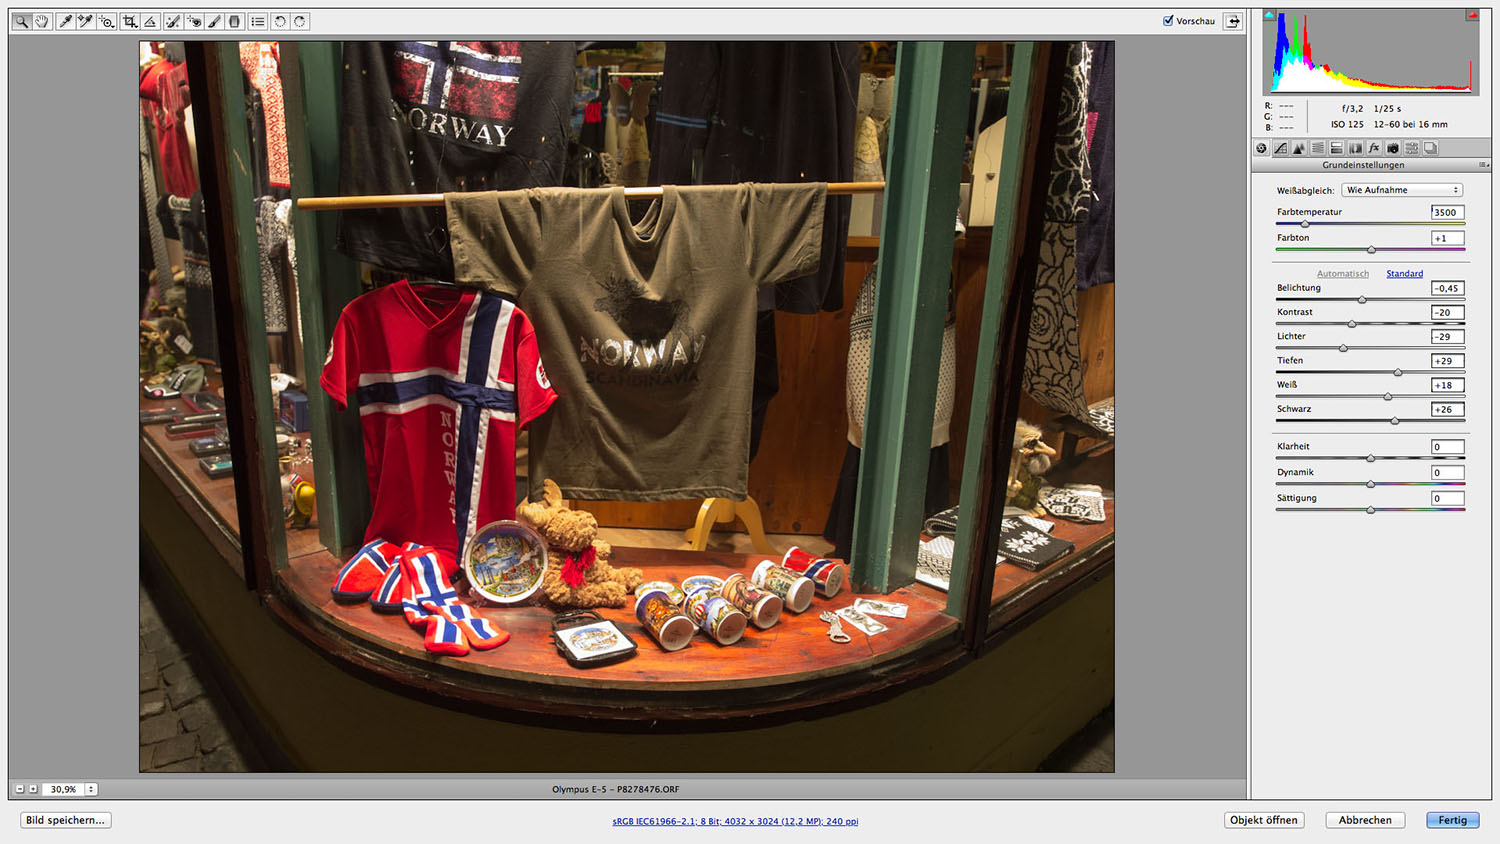Click the Farbton value field
This screenshot has width=1500, height=844.
pyautogui.click(x=1447, y=238)
